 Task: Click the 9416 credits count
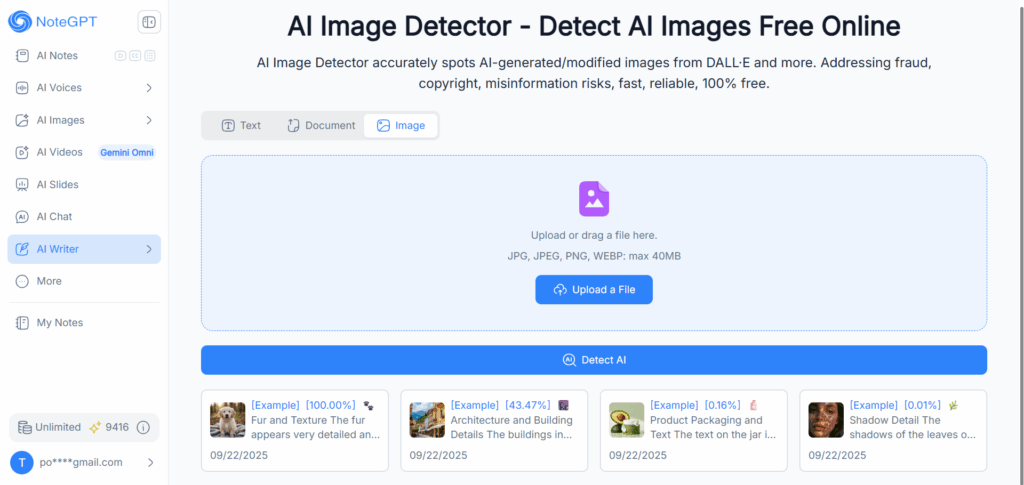[x=118, y=428]
